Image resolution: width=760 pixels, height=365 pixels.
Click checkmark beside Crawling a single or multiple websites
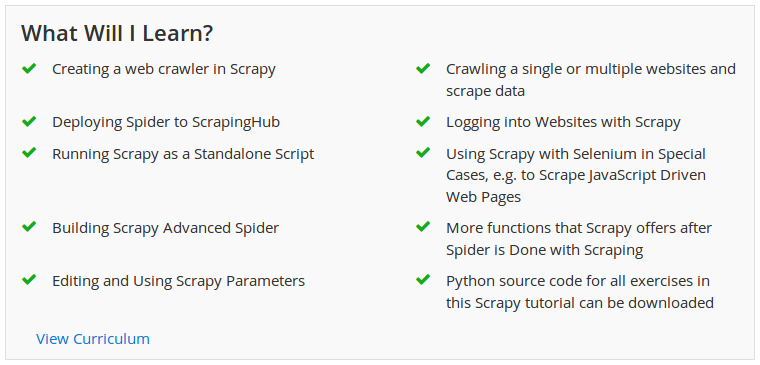pos(423,69)
